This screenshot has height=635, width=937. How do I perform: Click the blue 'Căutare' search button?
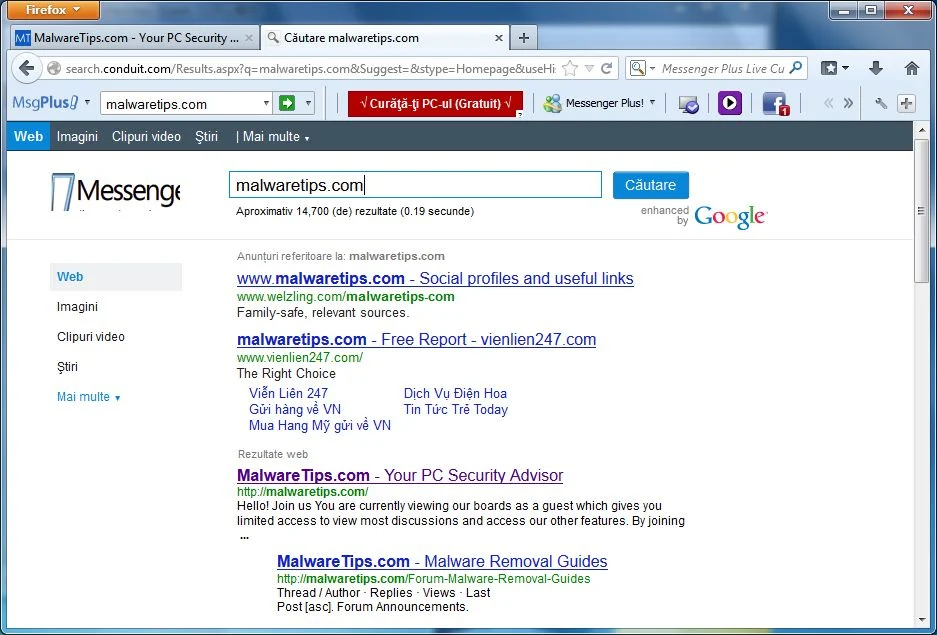[x=651, y=185]
